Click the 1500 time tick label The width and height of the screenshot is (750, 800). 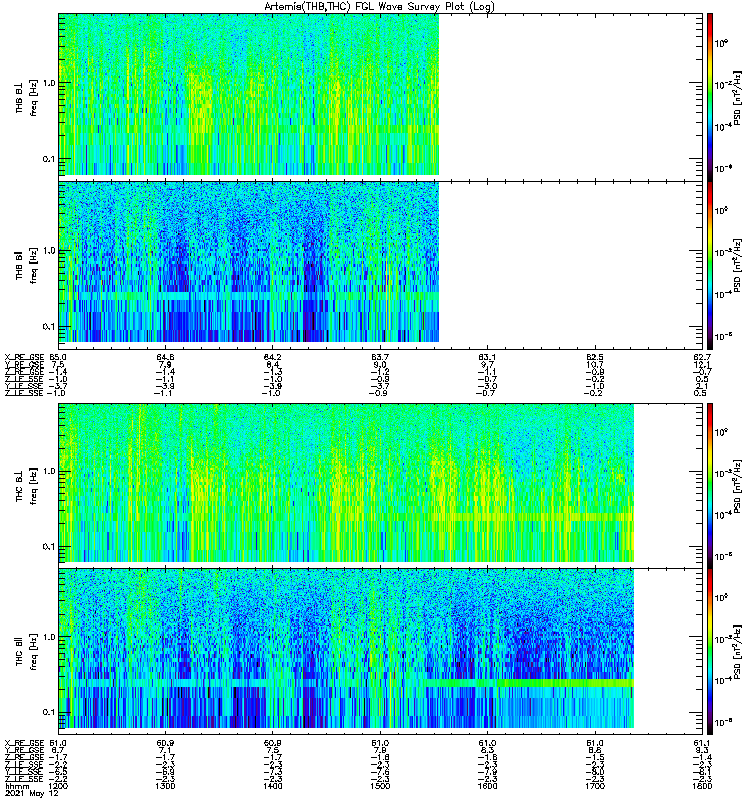coord(380,786)
